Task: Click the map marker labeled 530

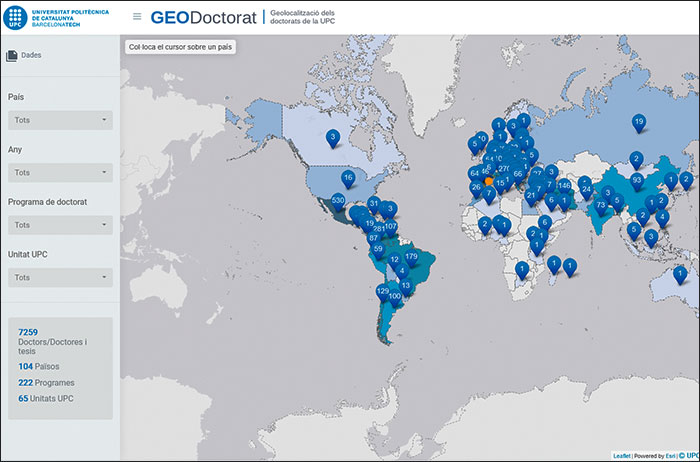Action: coord(338,201)
